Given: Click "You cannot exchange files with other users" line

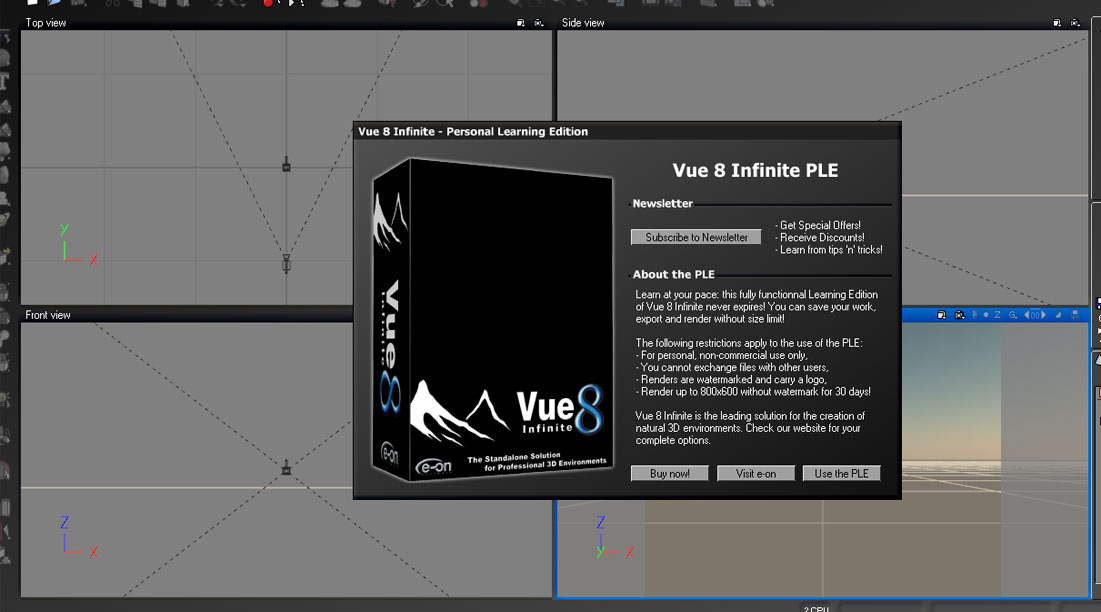Looking at the screenshot, I should (732, 367).
